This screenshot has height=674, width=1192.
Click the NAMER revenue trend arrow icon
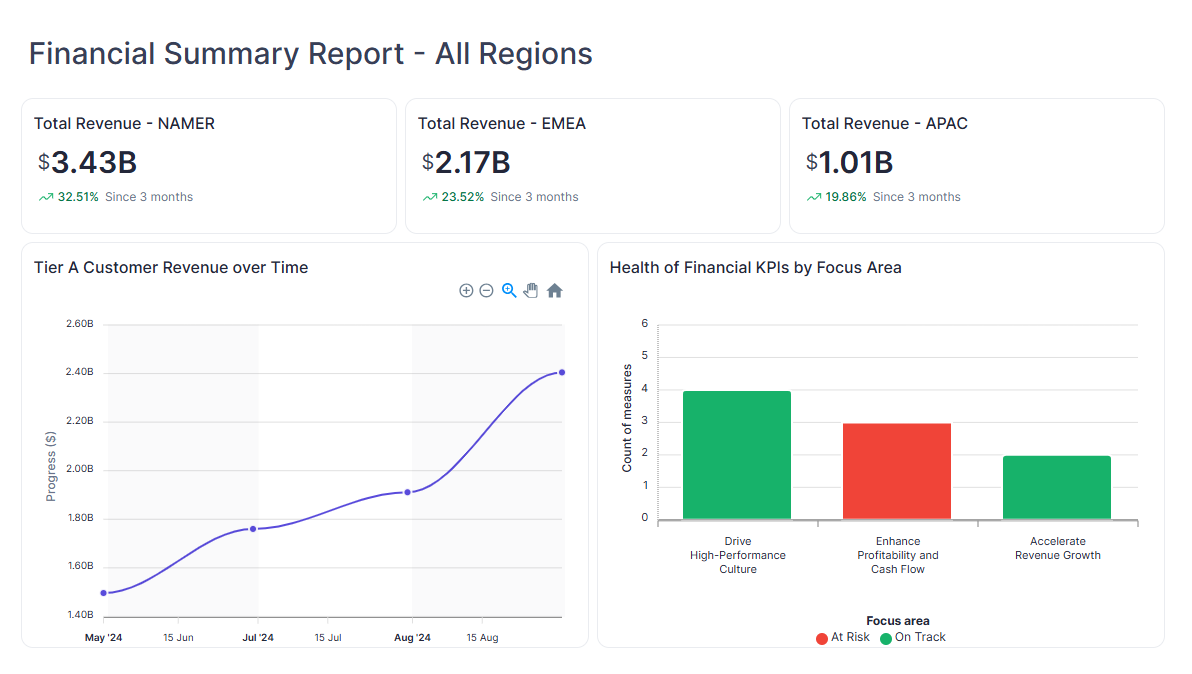(x=45, y=197)
